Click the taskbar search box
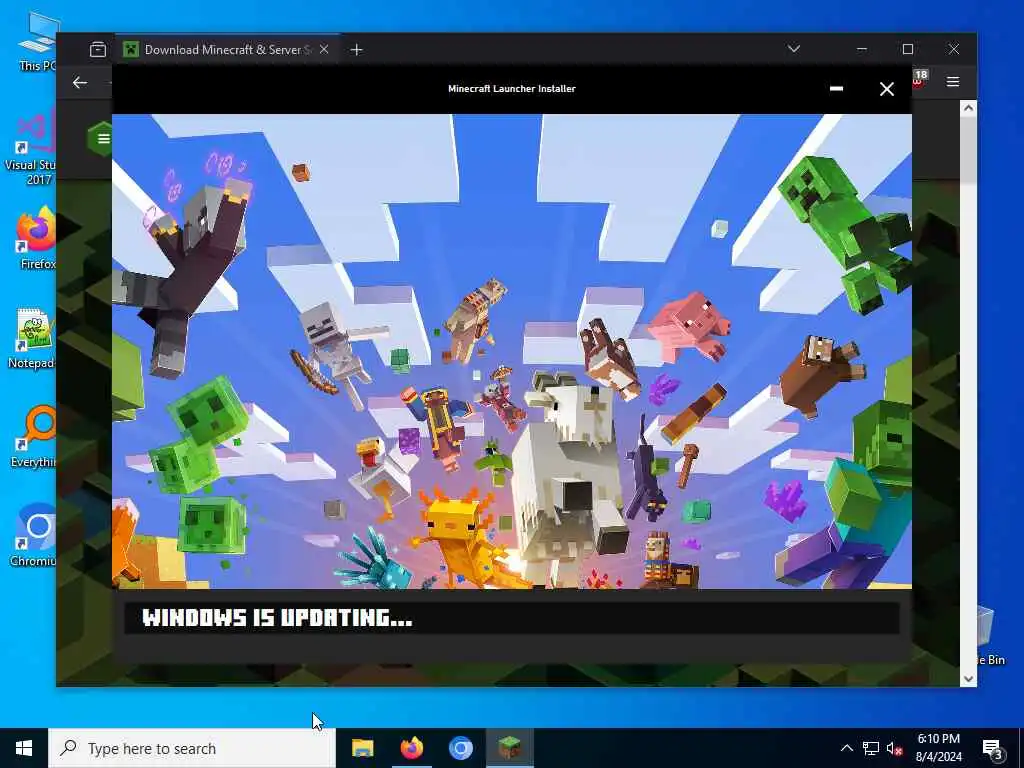This screenshot has width=1024, height=768. [x=192, y=748]
